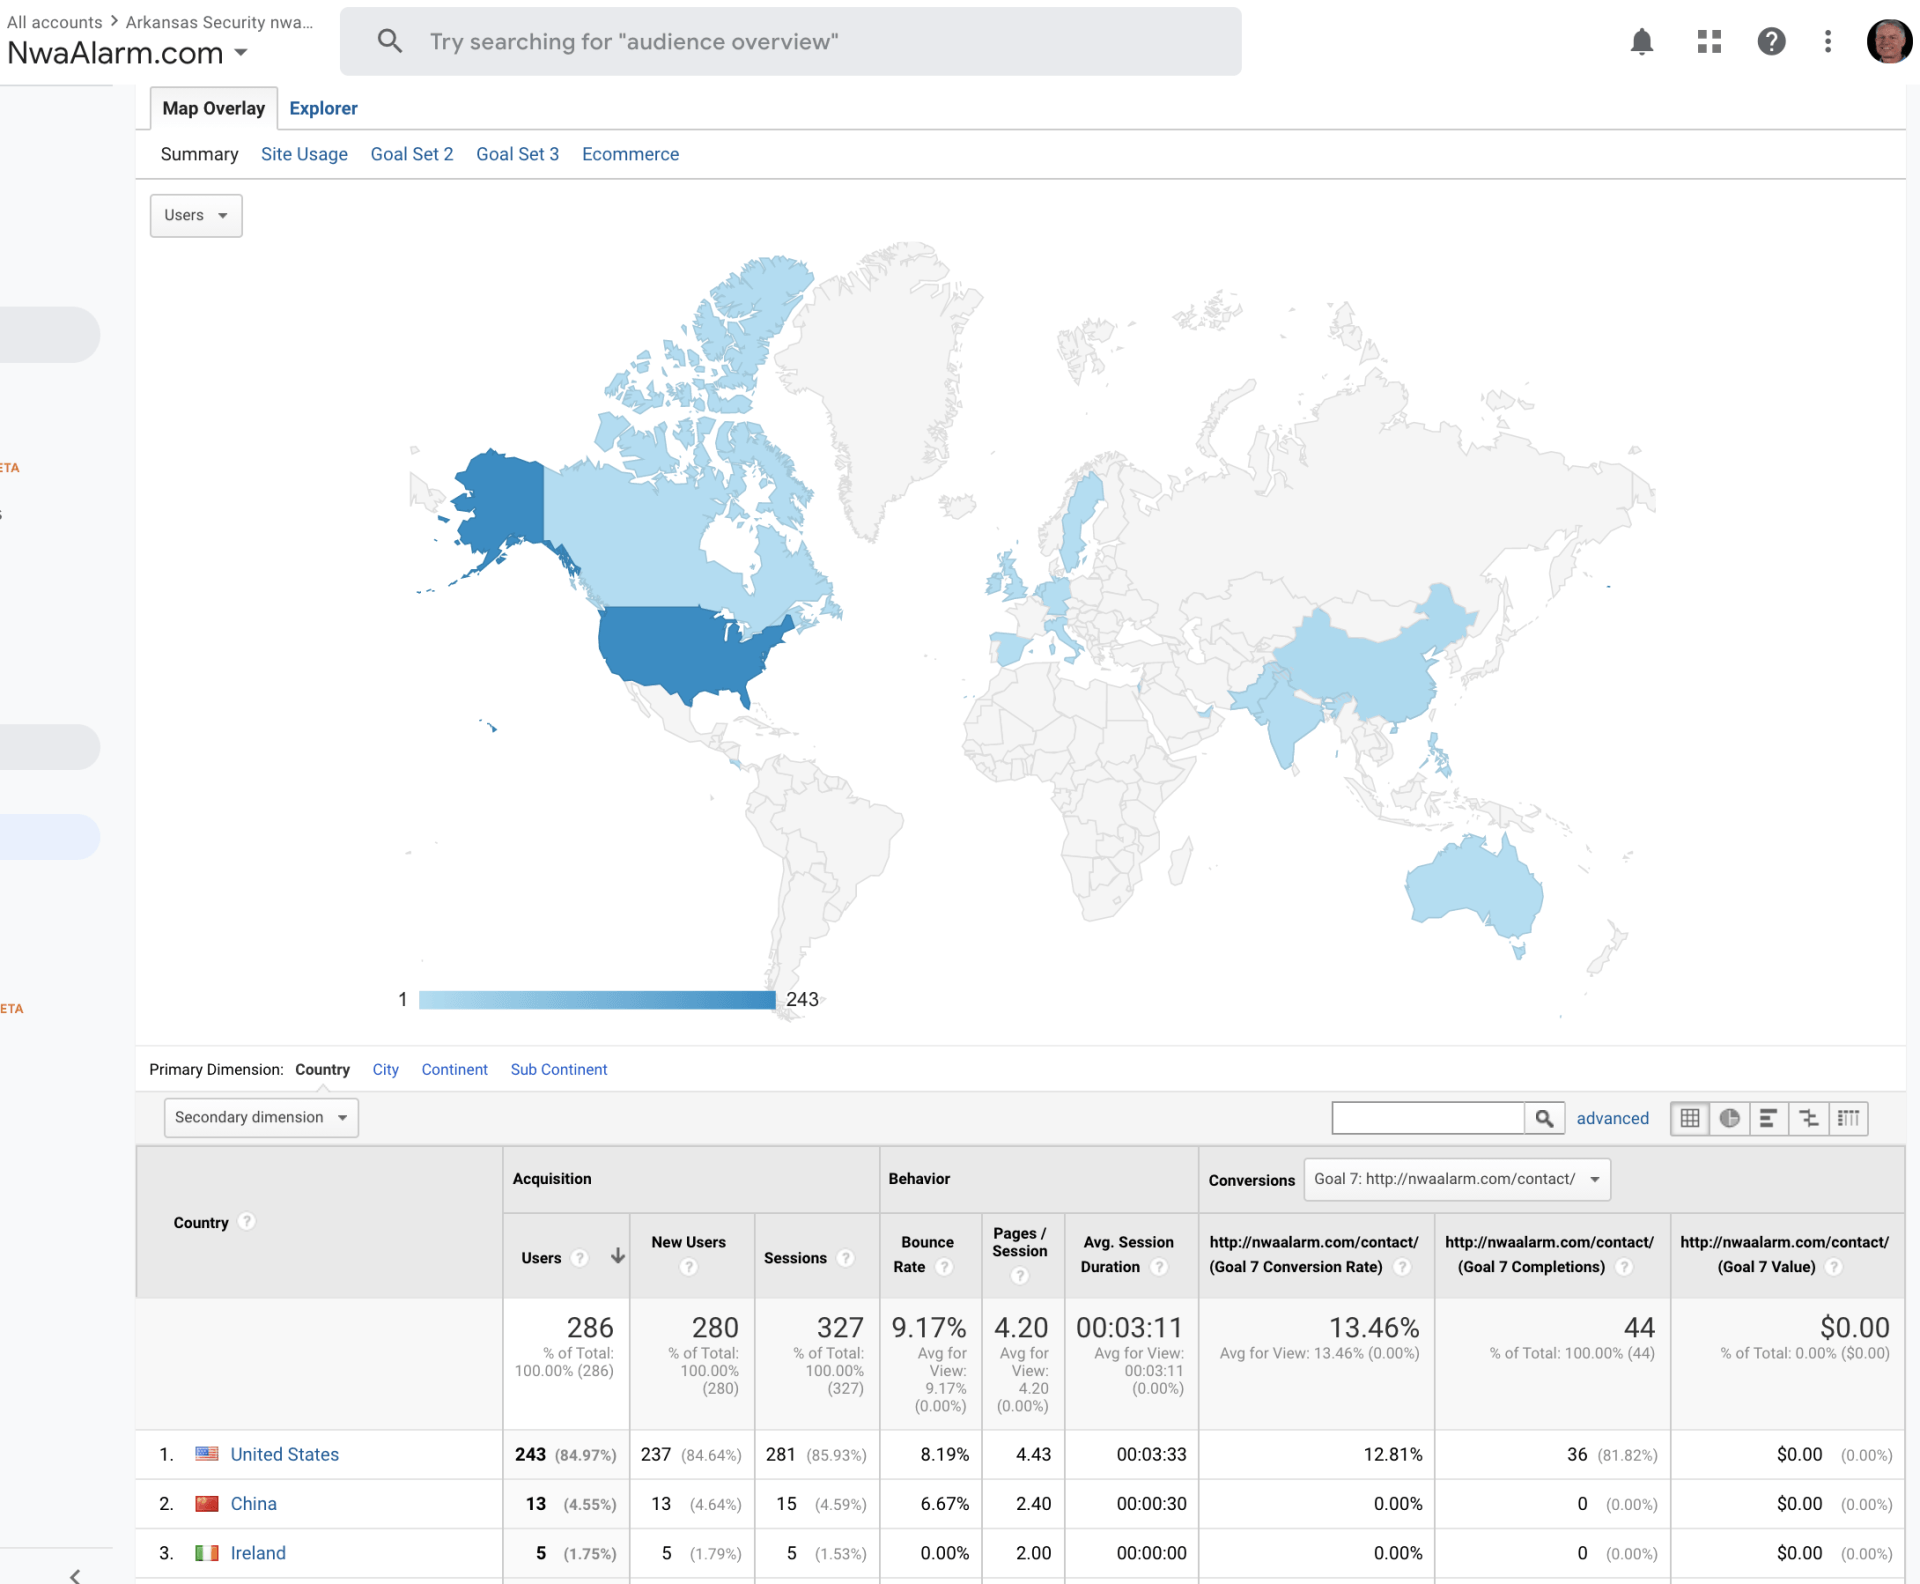Select the comparison view icon
1920x1584 pixels.
tap(1808, 1118)
